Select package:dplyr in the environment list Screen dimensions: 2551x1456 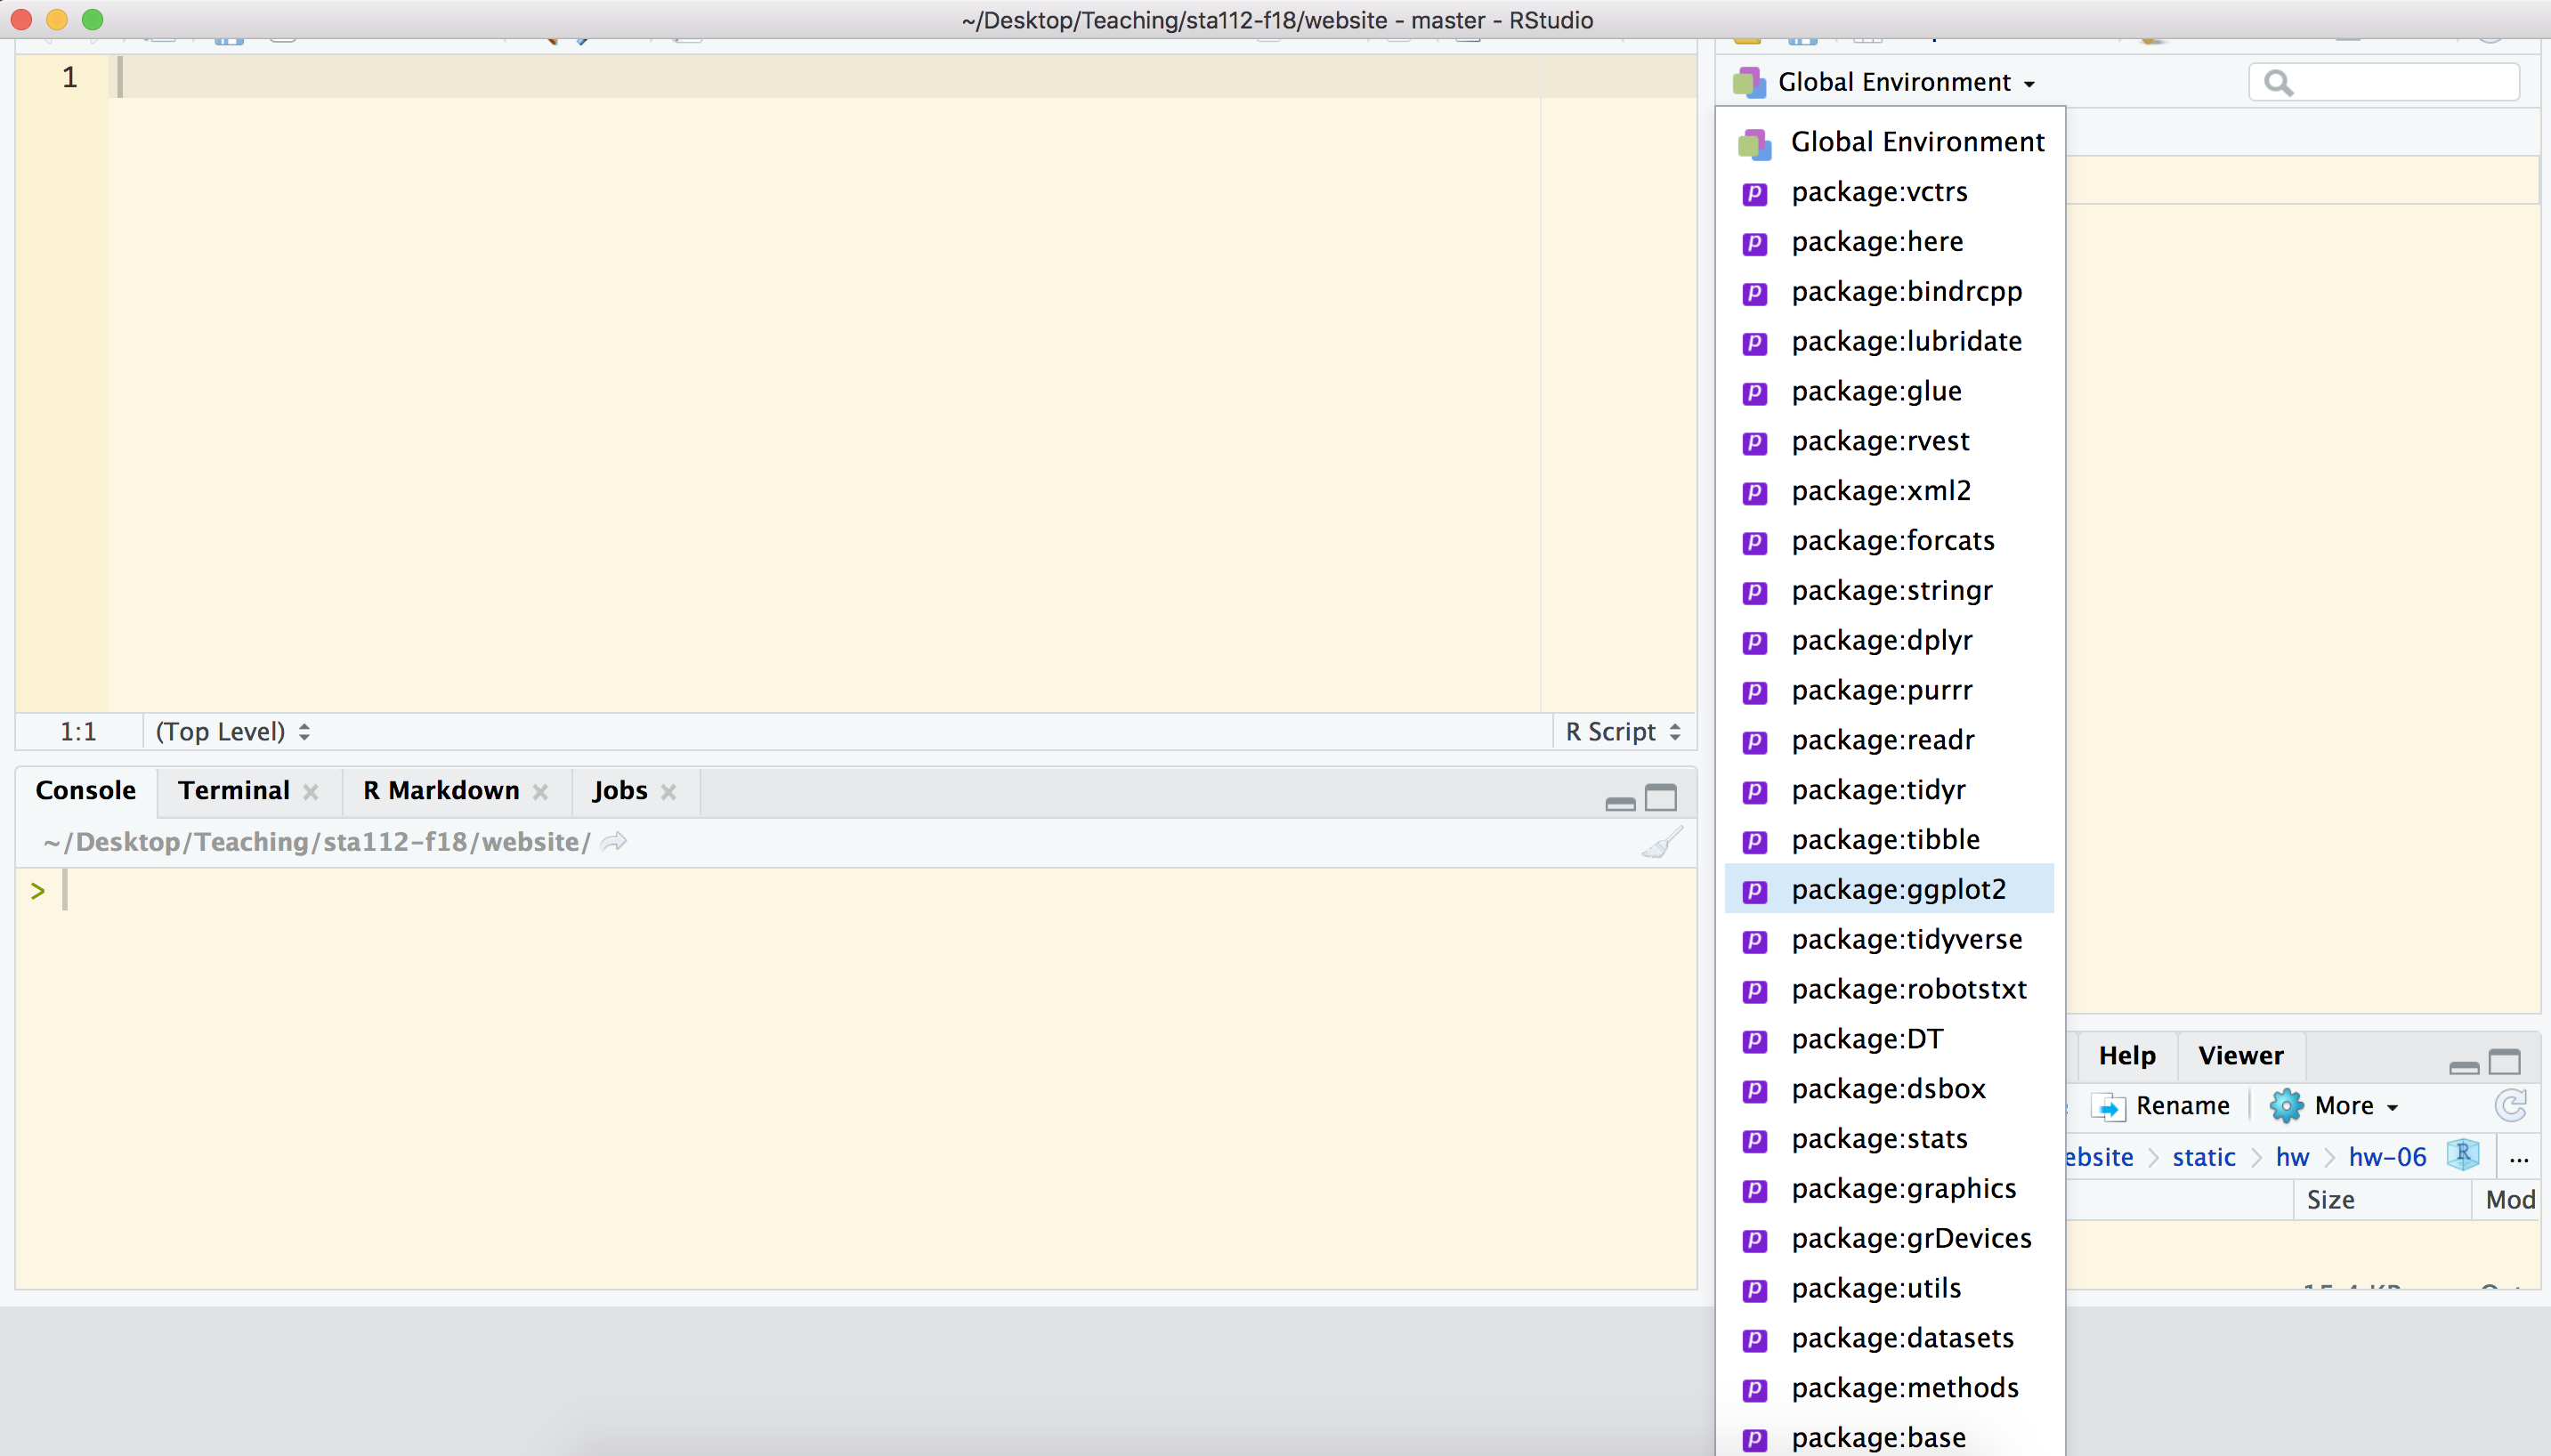click(x=1882, y=641)
